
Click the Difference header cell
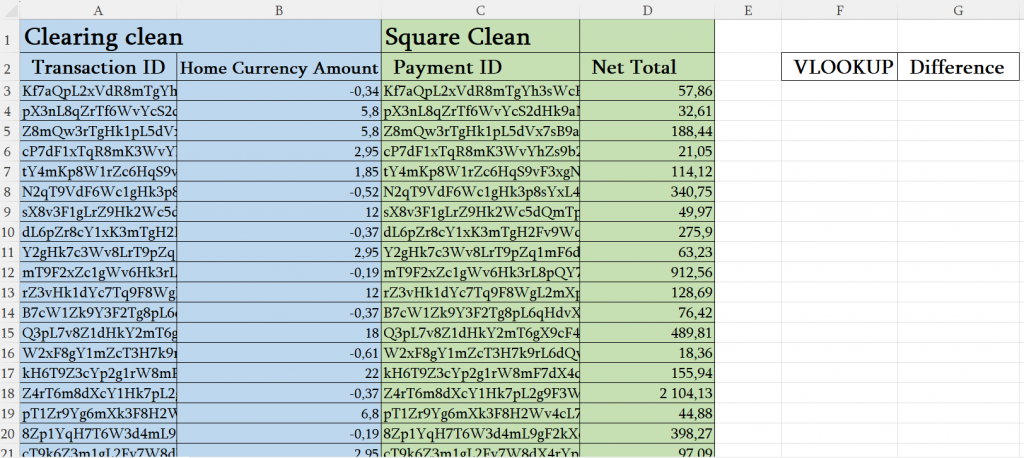[957, 68]
